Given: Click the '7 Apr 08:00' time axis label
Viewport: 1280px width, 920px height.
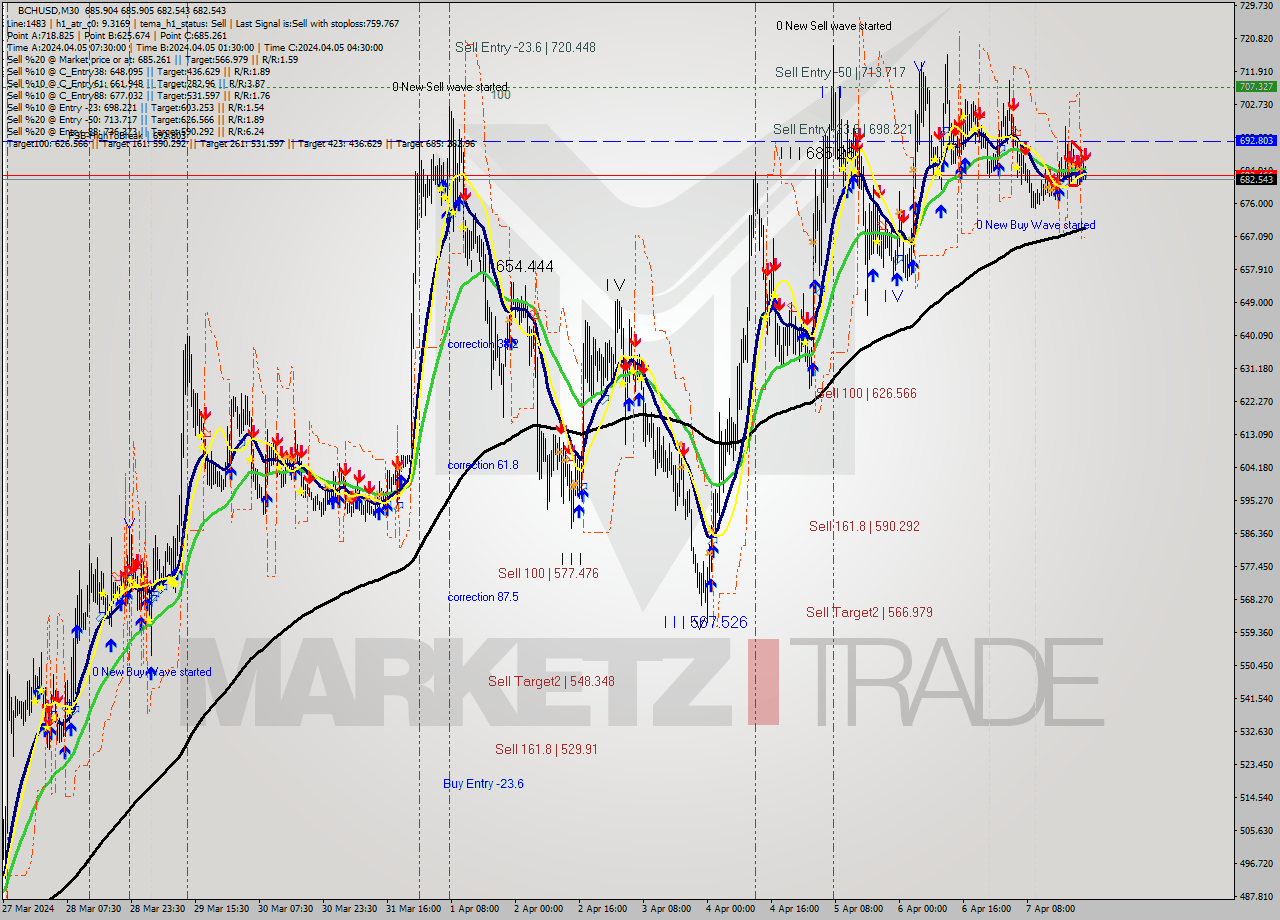Looking at the screenshot, I should point(1051,909).
